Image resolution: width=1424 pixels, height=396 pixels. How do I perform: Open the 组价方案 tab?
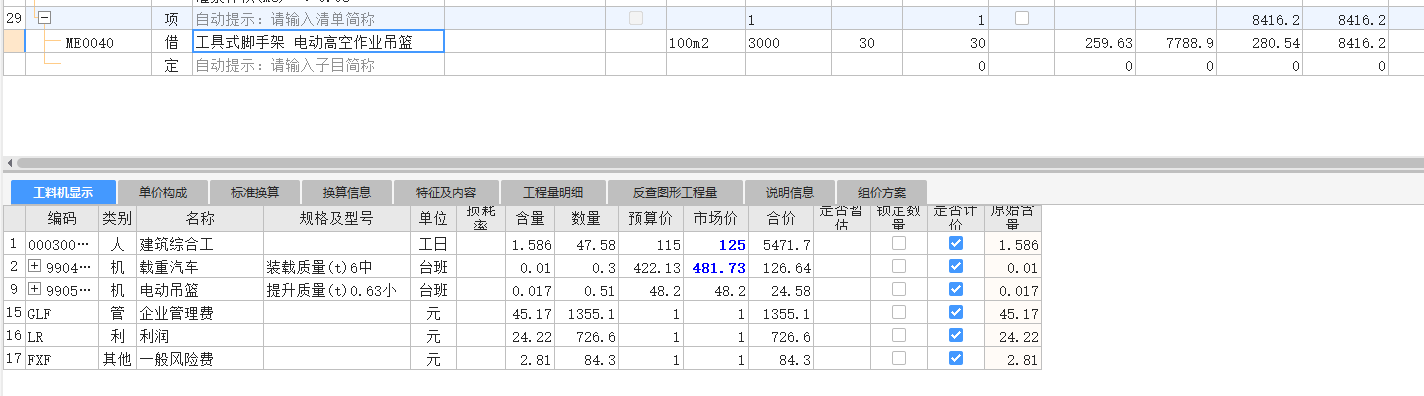tap(882, 193)
